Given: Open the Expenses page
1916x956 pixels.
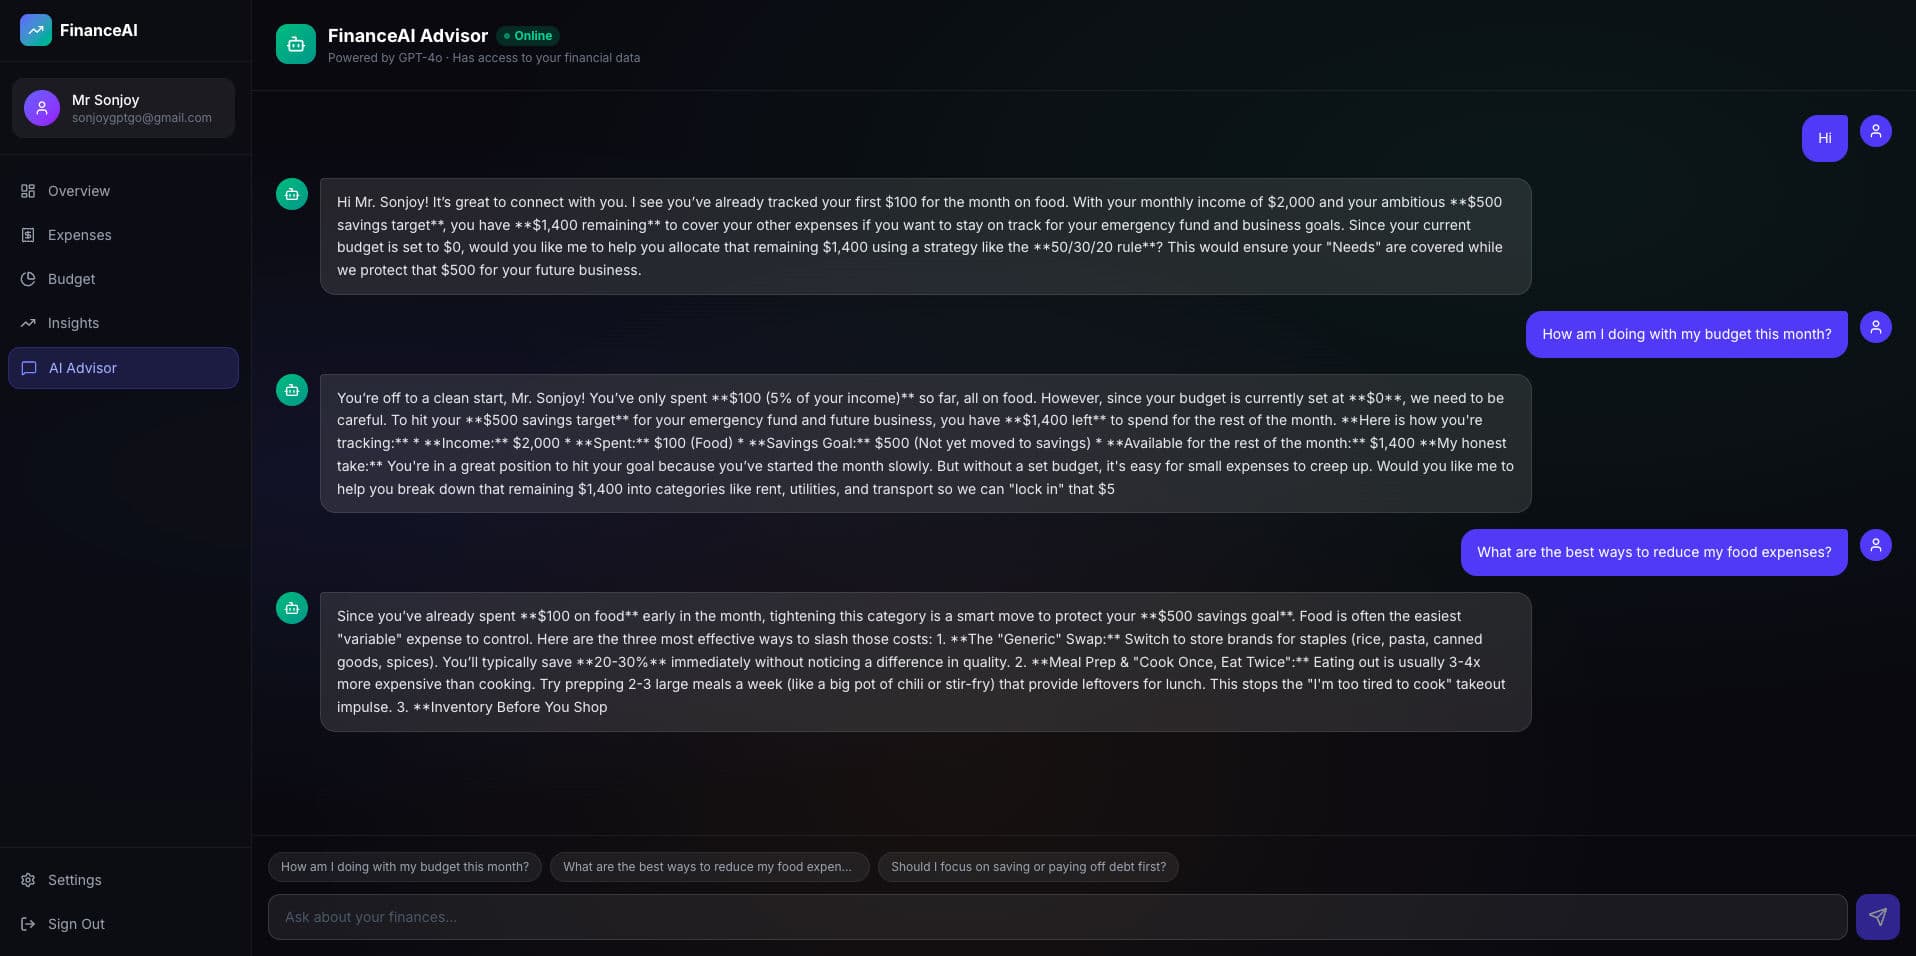Looking at the screenshot, I should coord(79,235).
